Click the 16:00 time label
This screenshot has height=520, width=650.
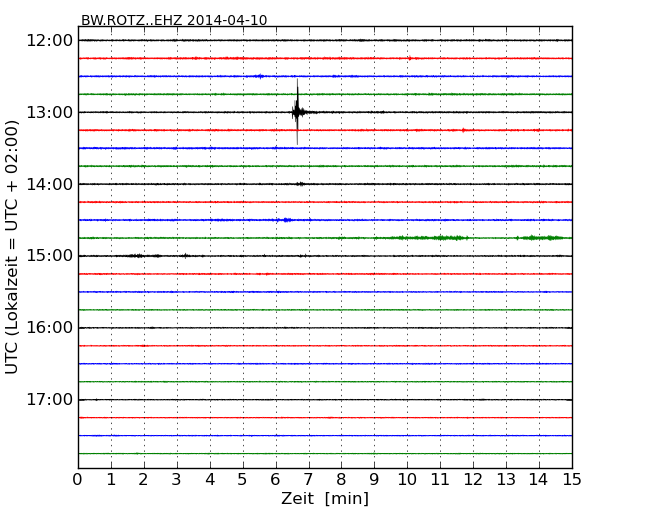(x=50, y=328)
